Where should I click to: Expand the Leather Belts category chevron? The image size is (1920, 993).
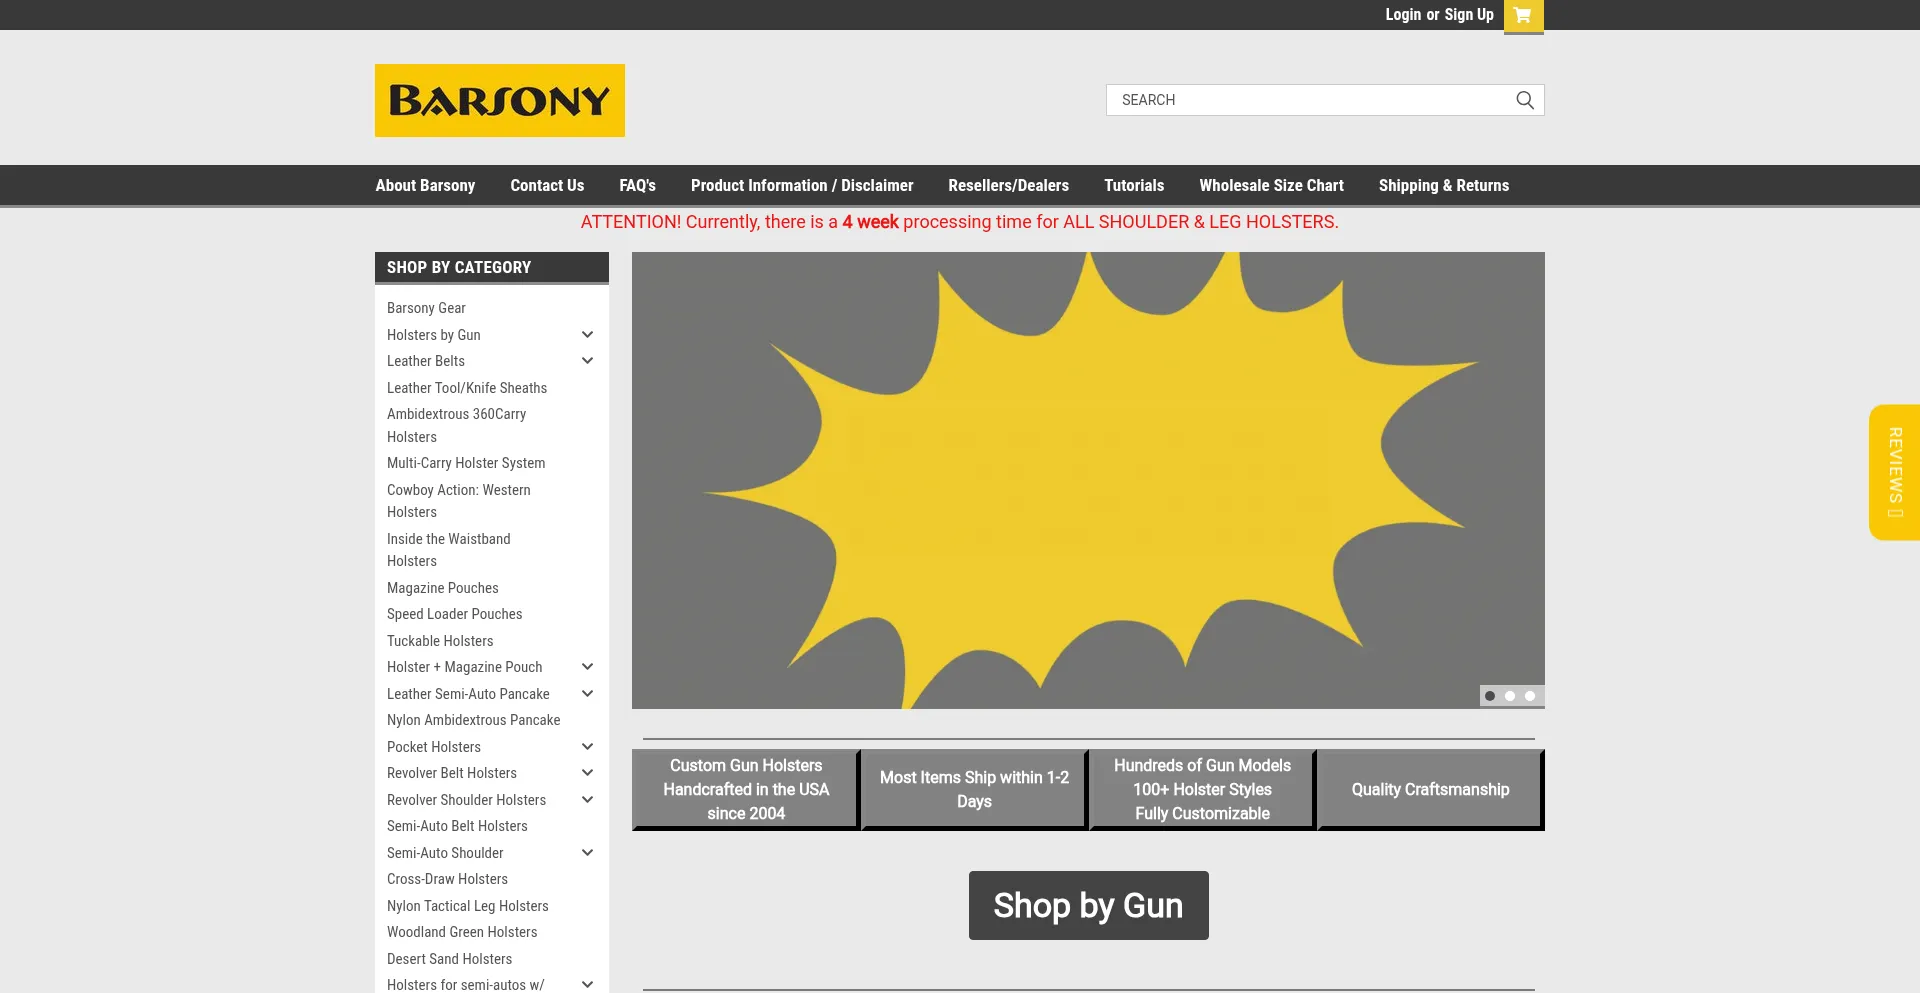[587, 361]
